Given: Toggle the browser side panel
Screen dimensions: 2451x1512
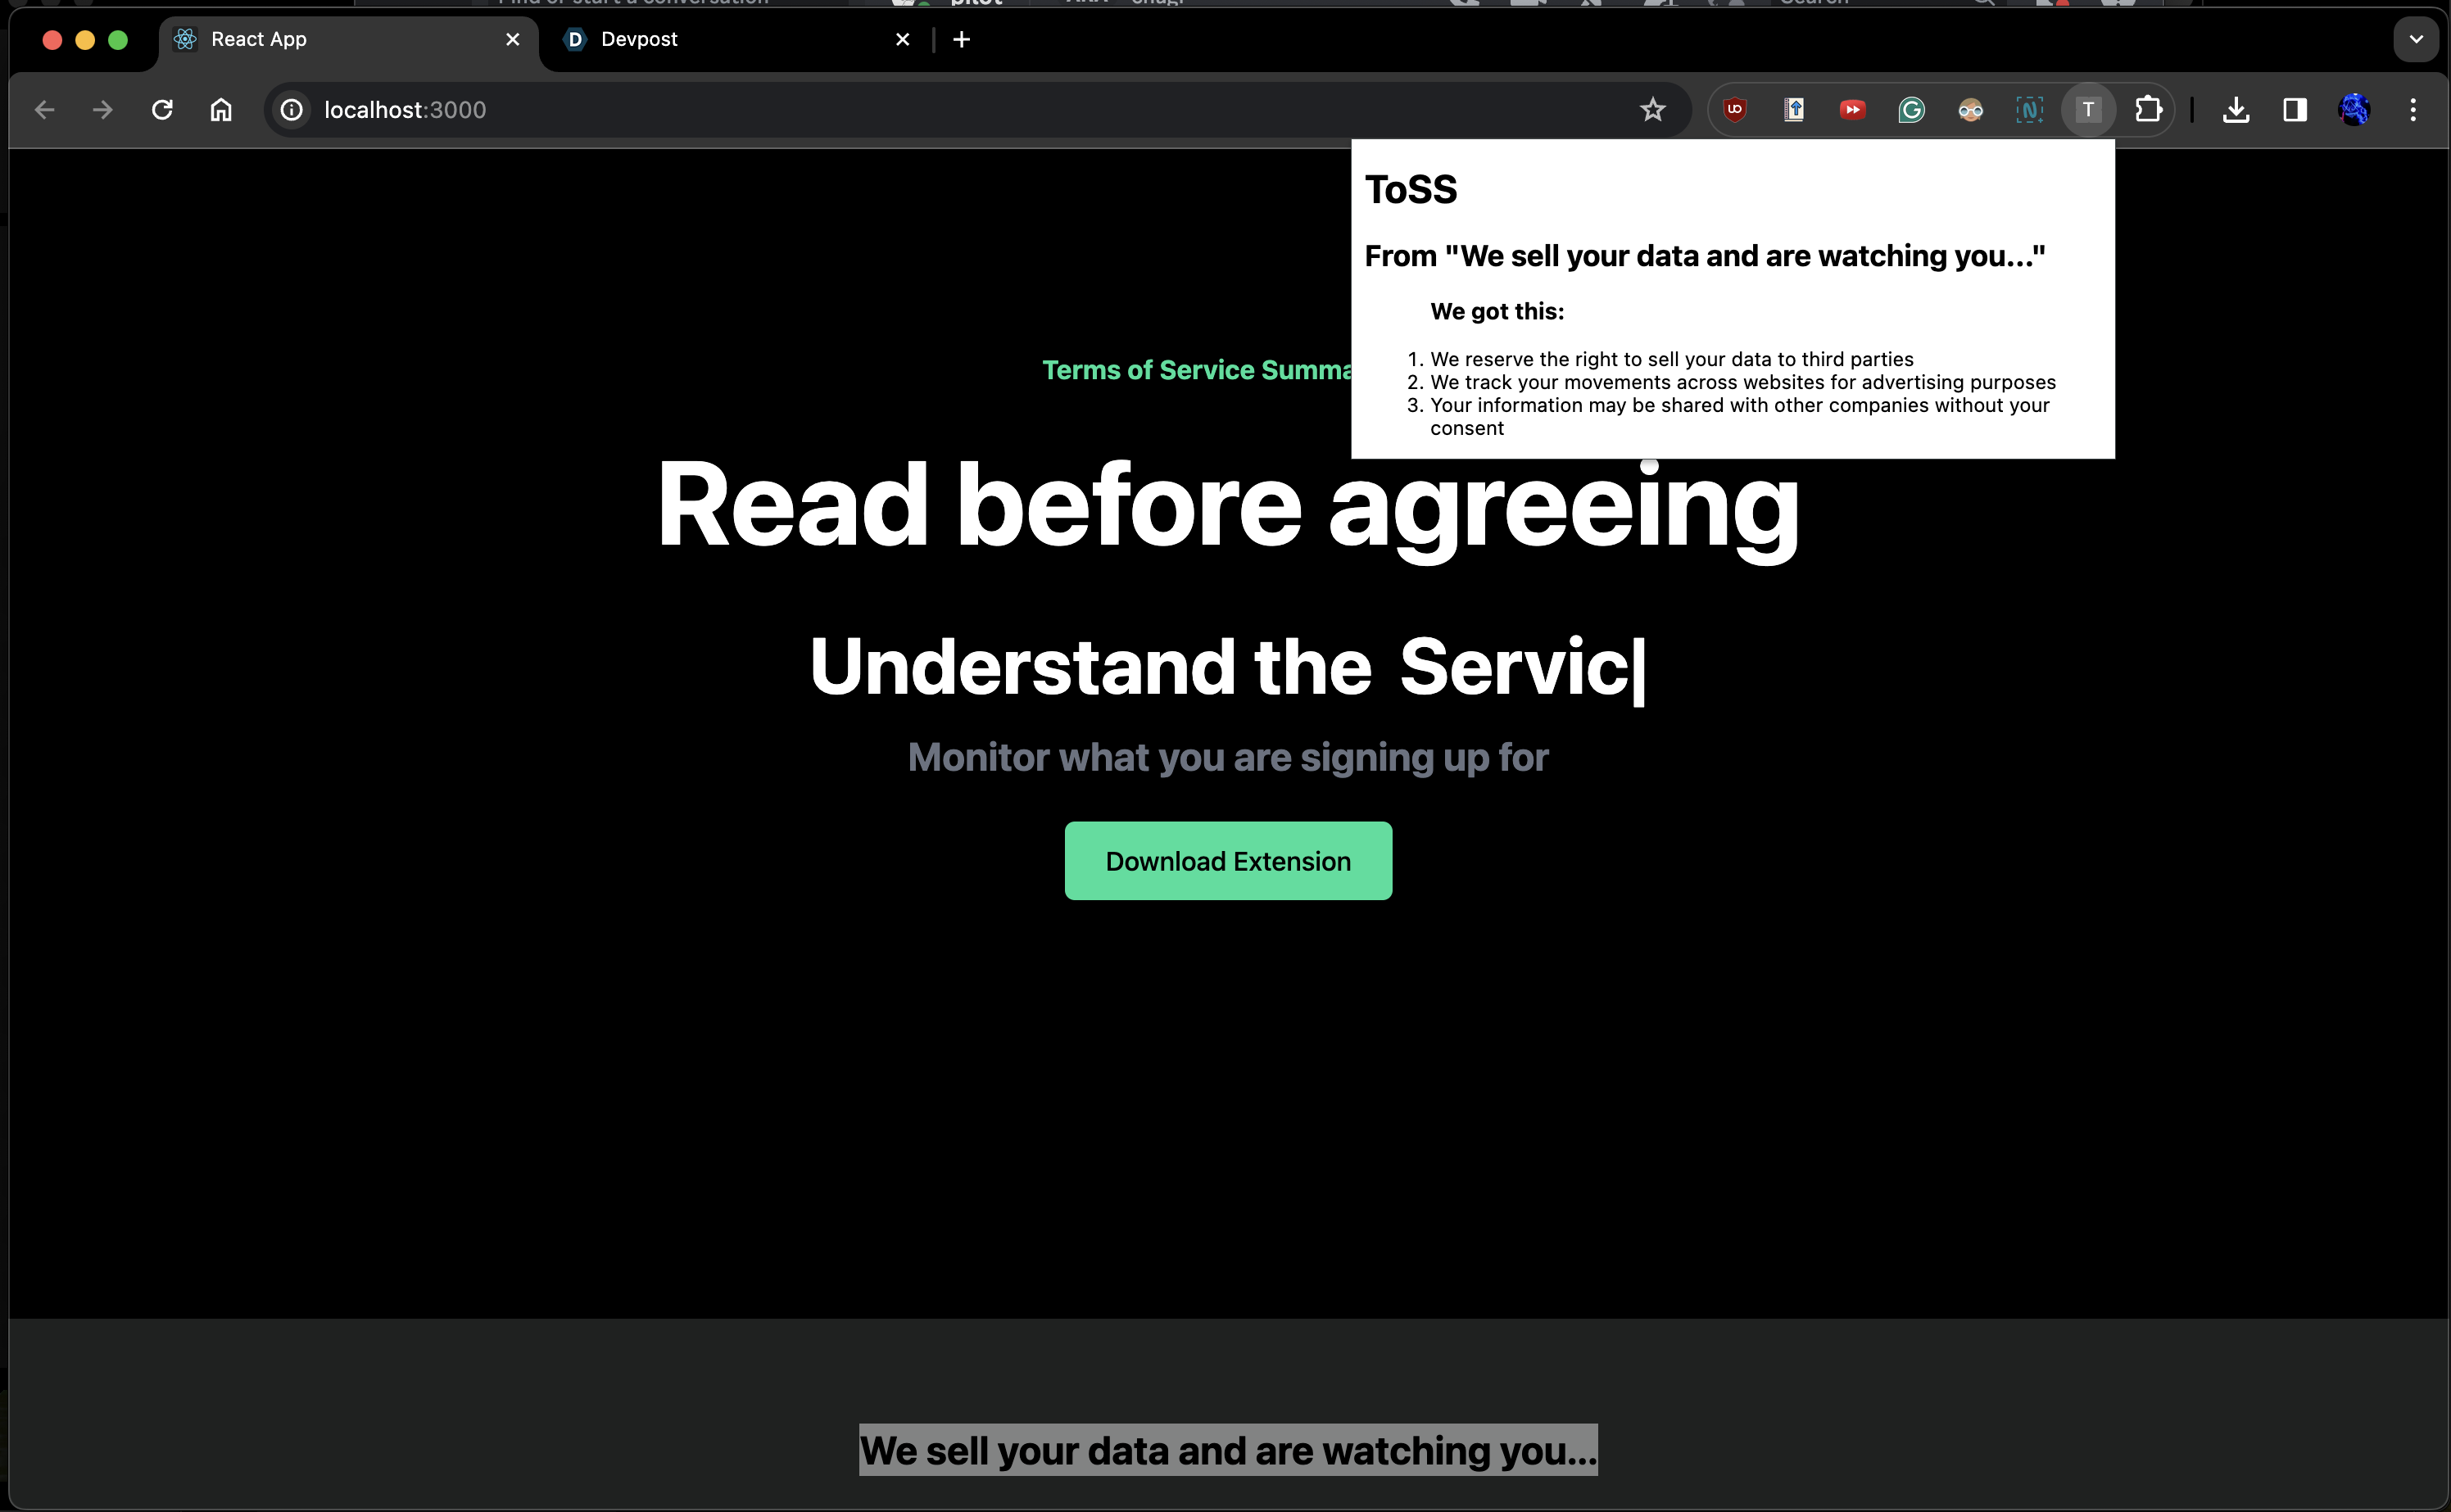Looking at the screenshot, I should 2295,110.
